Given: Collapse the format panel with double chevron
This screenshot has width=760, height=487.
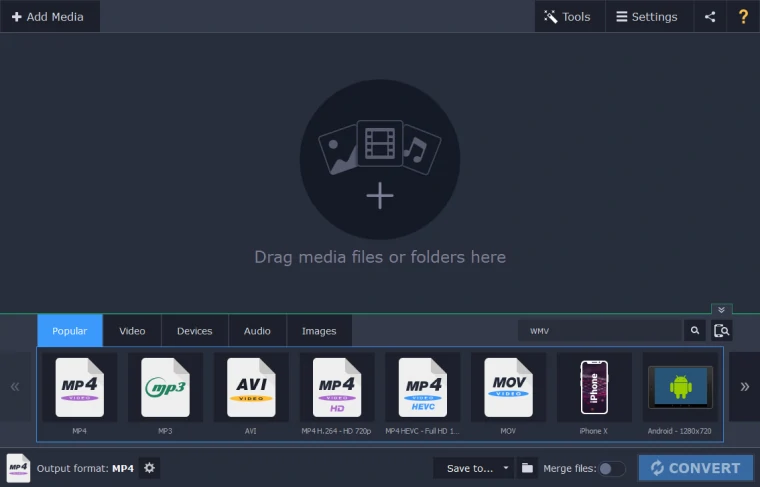Looking at the screenshot, I should pos(721,310).
